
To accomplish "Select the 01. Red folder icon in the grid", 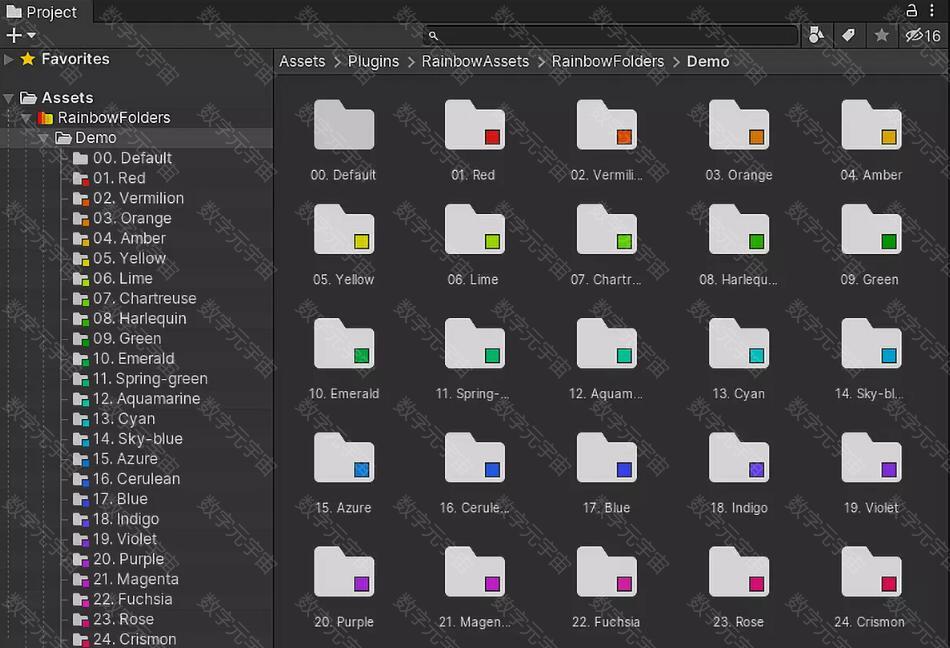I will point(475,126).
